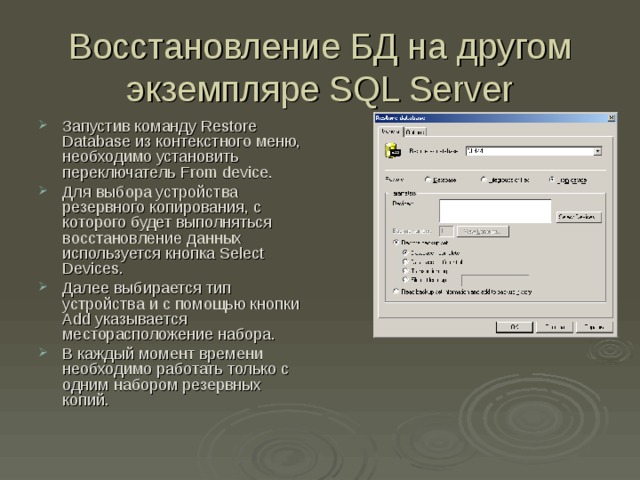
Task: Choose Transaction log radio option
Action: 405,271
